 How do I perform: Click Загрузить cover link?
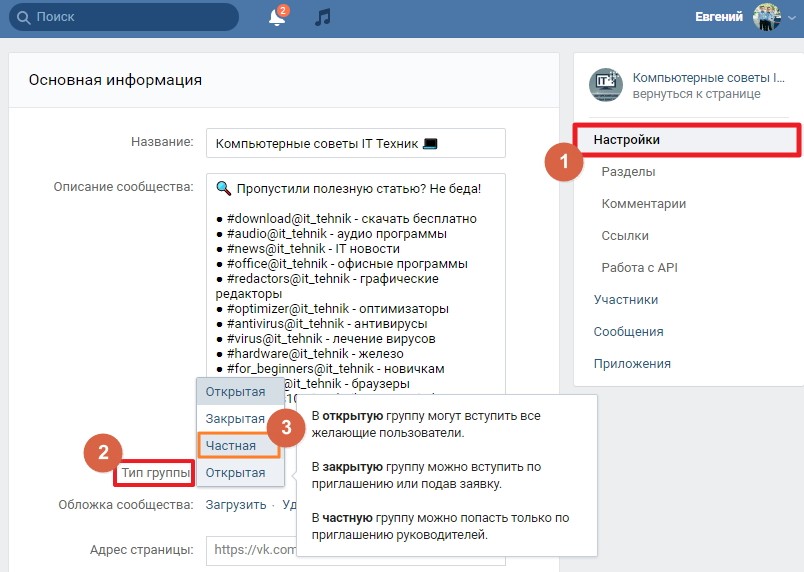tap(236, 505)
